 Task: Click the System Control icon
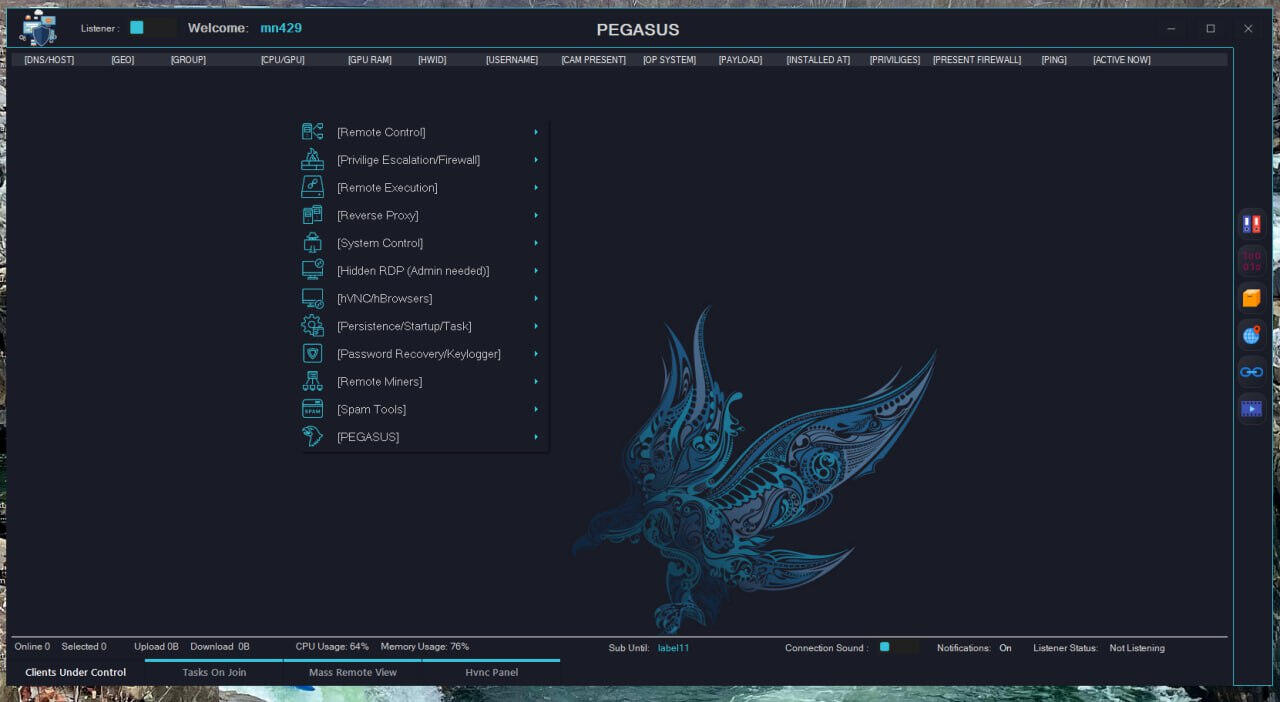click(x=313, y=243)
